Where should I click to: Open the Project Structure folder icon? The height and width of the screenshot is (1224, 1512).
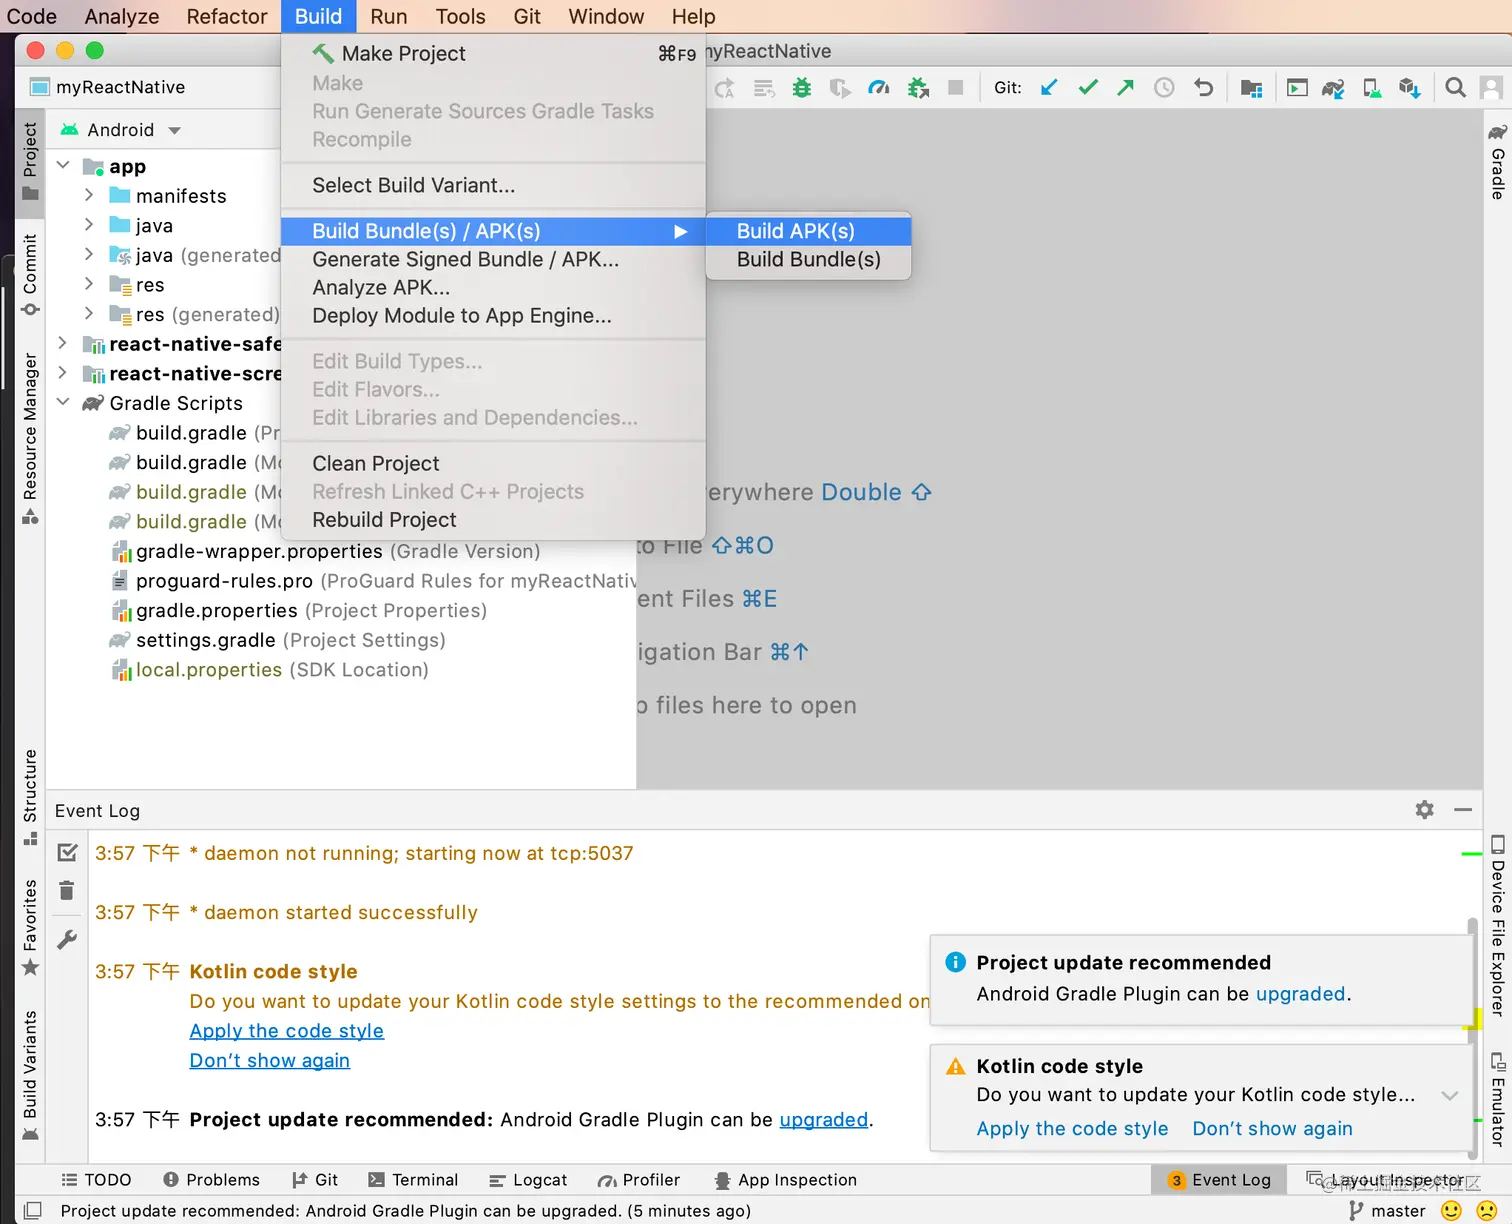tap(1251, 88)
